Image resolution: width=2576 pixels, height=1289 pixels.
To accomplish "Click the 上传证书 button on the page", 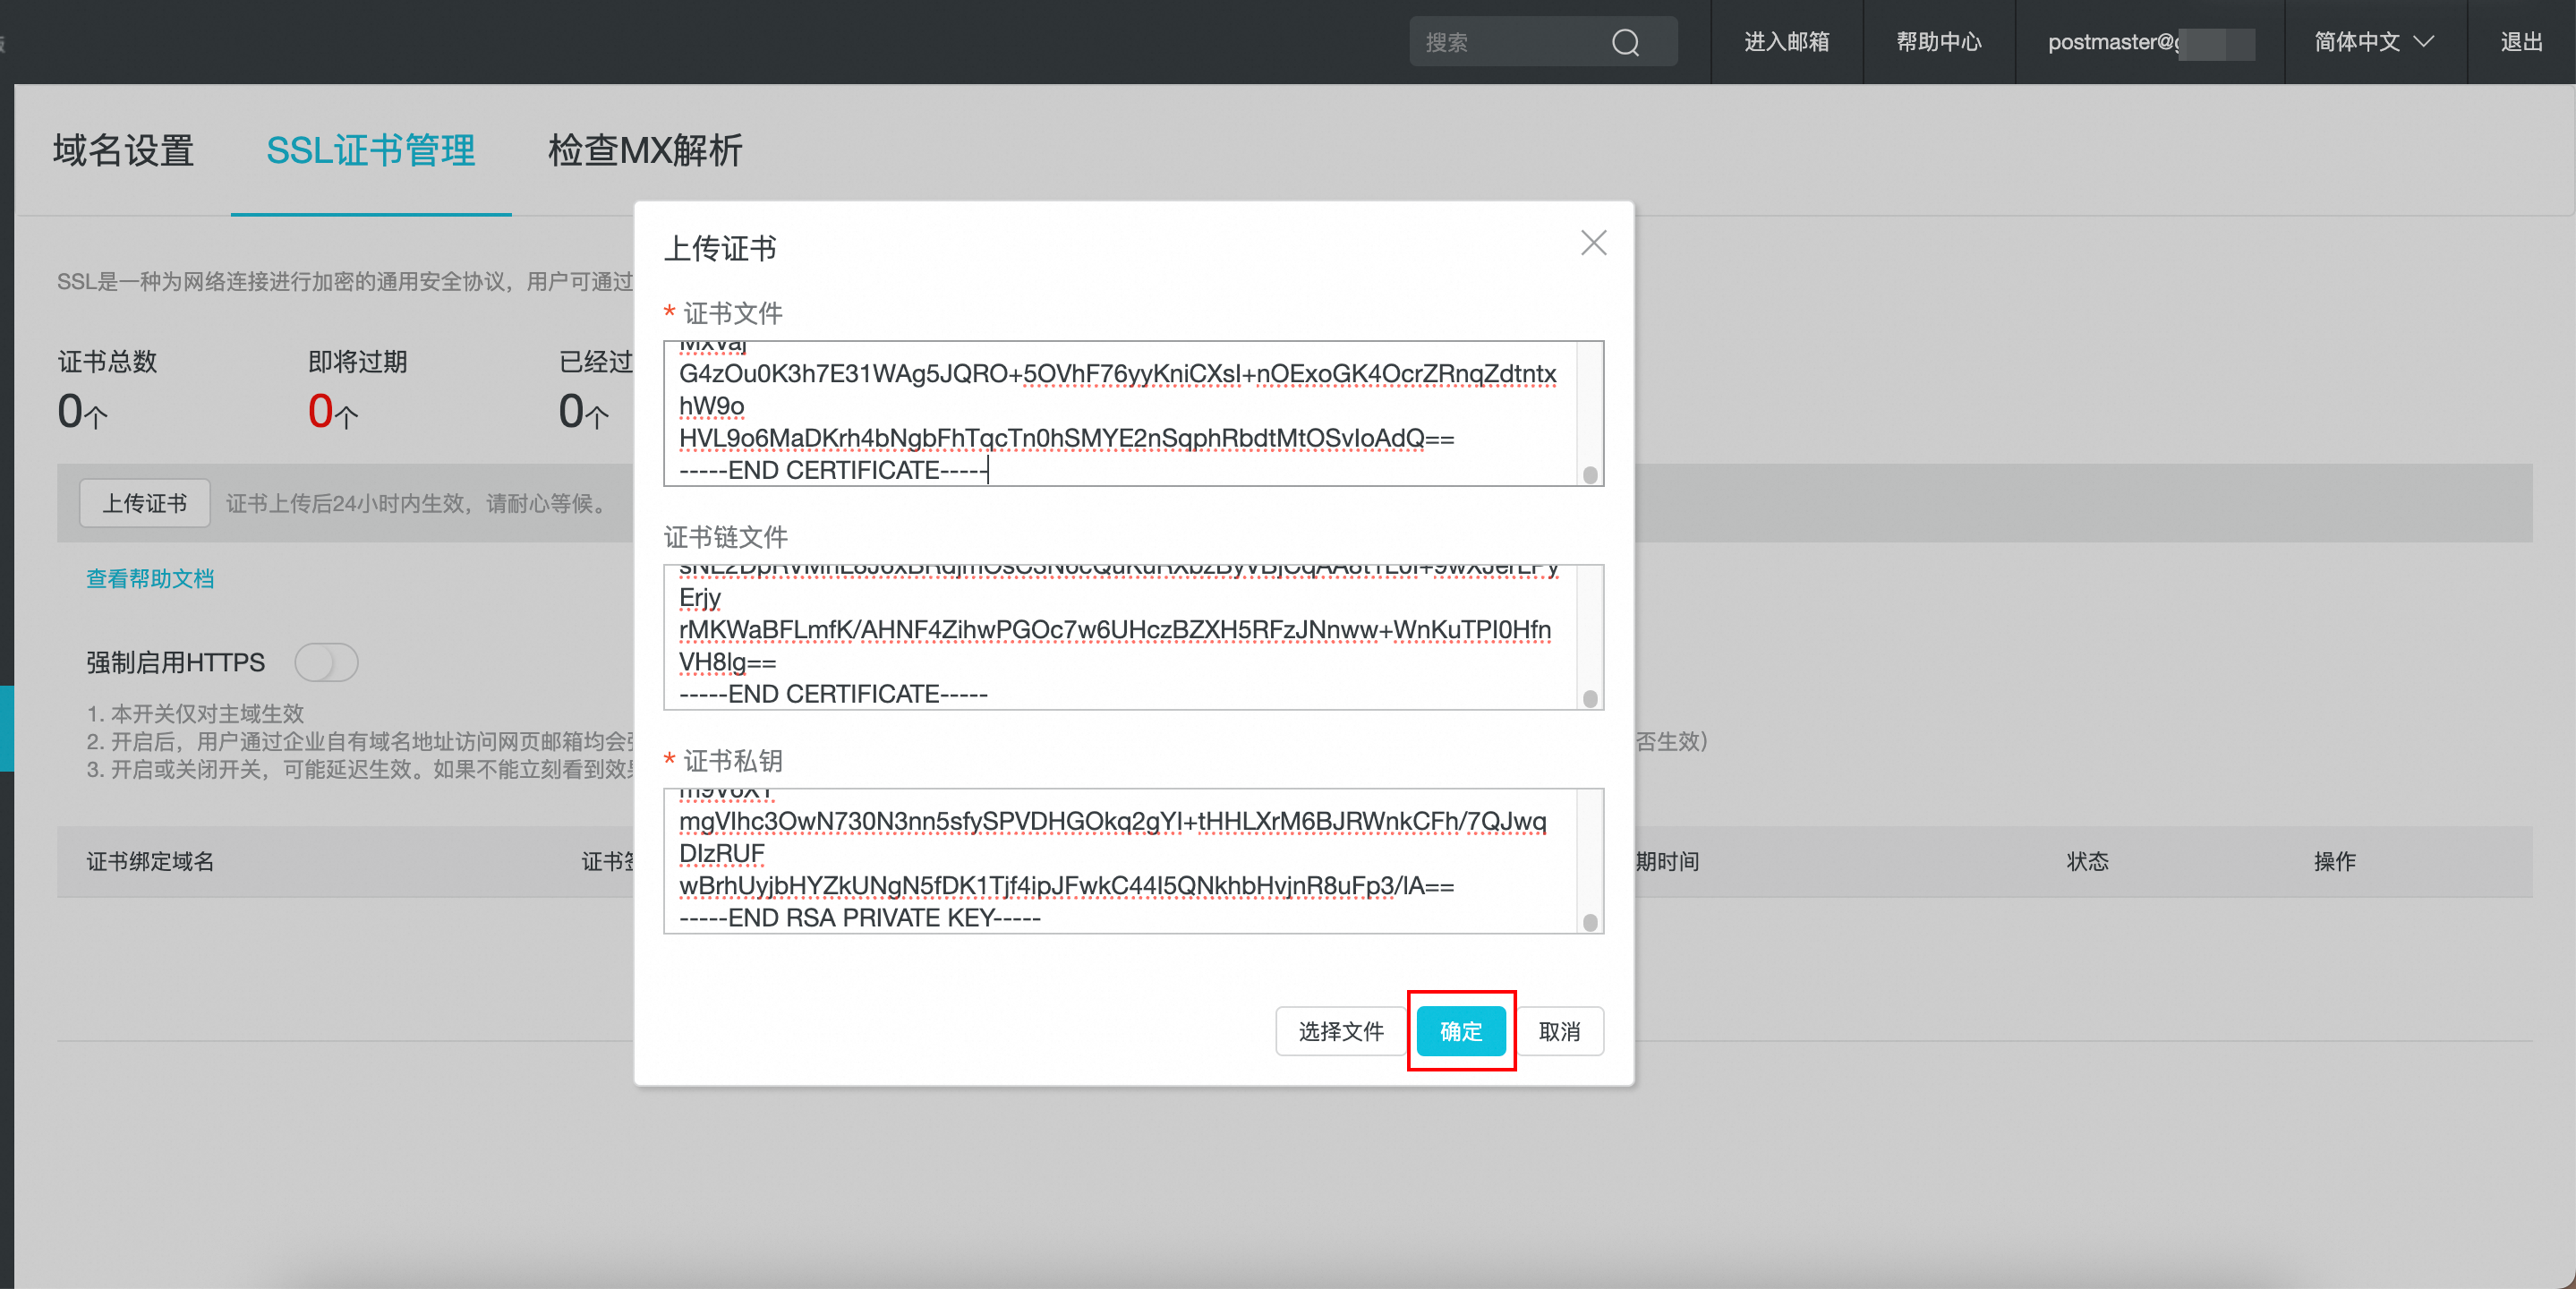I will 145,503.
